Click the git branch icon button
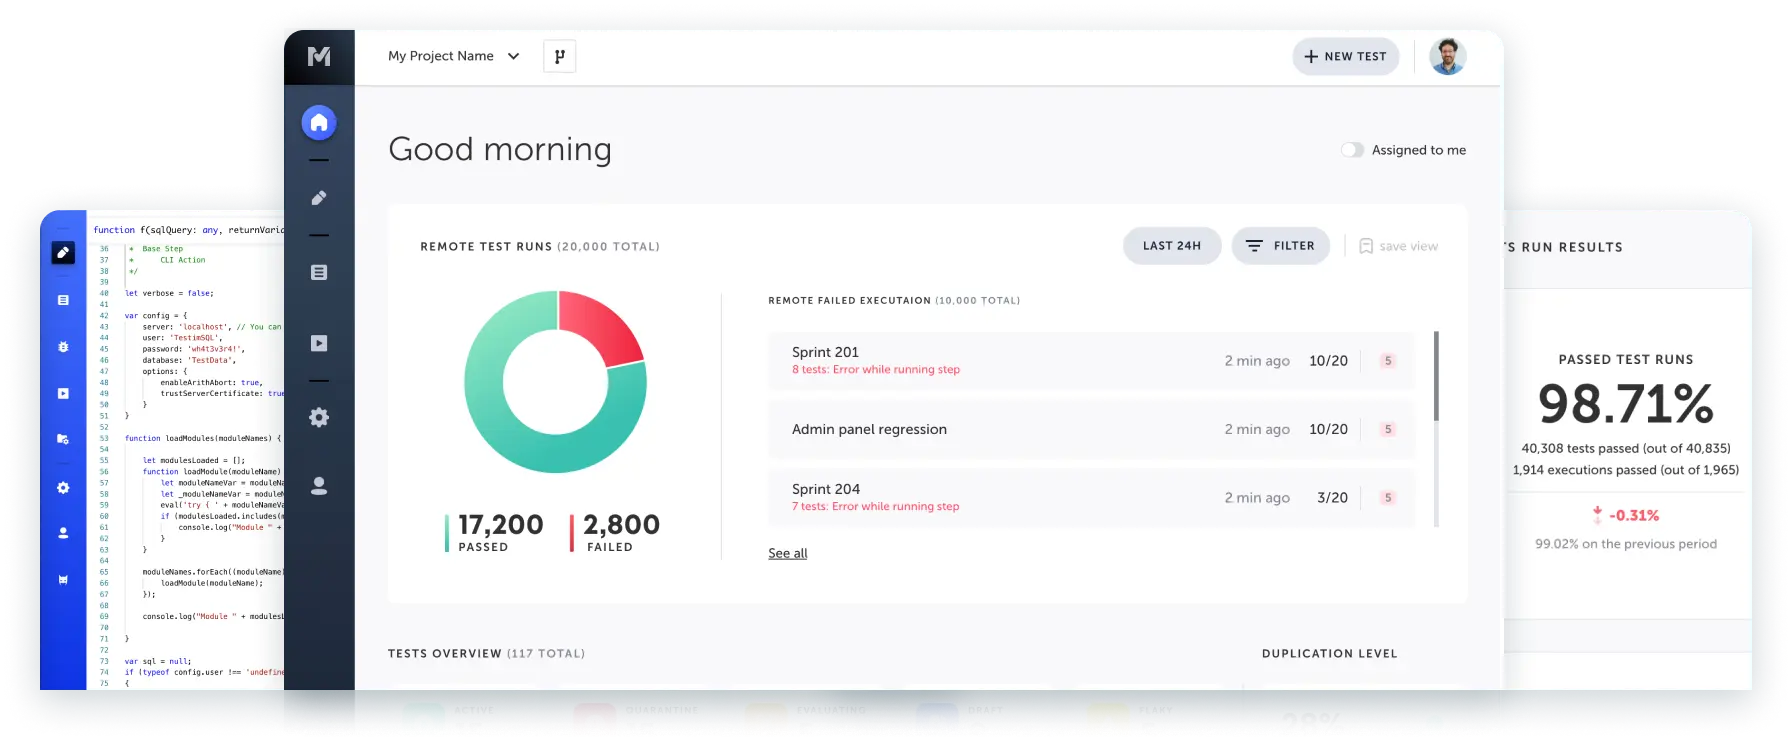1792x740 pixels. click(x=559, y=56)
